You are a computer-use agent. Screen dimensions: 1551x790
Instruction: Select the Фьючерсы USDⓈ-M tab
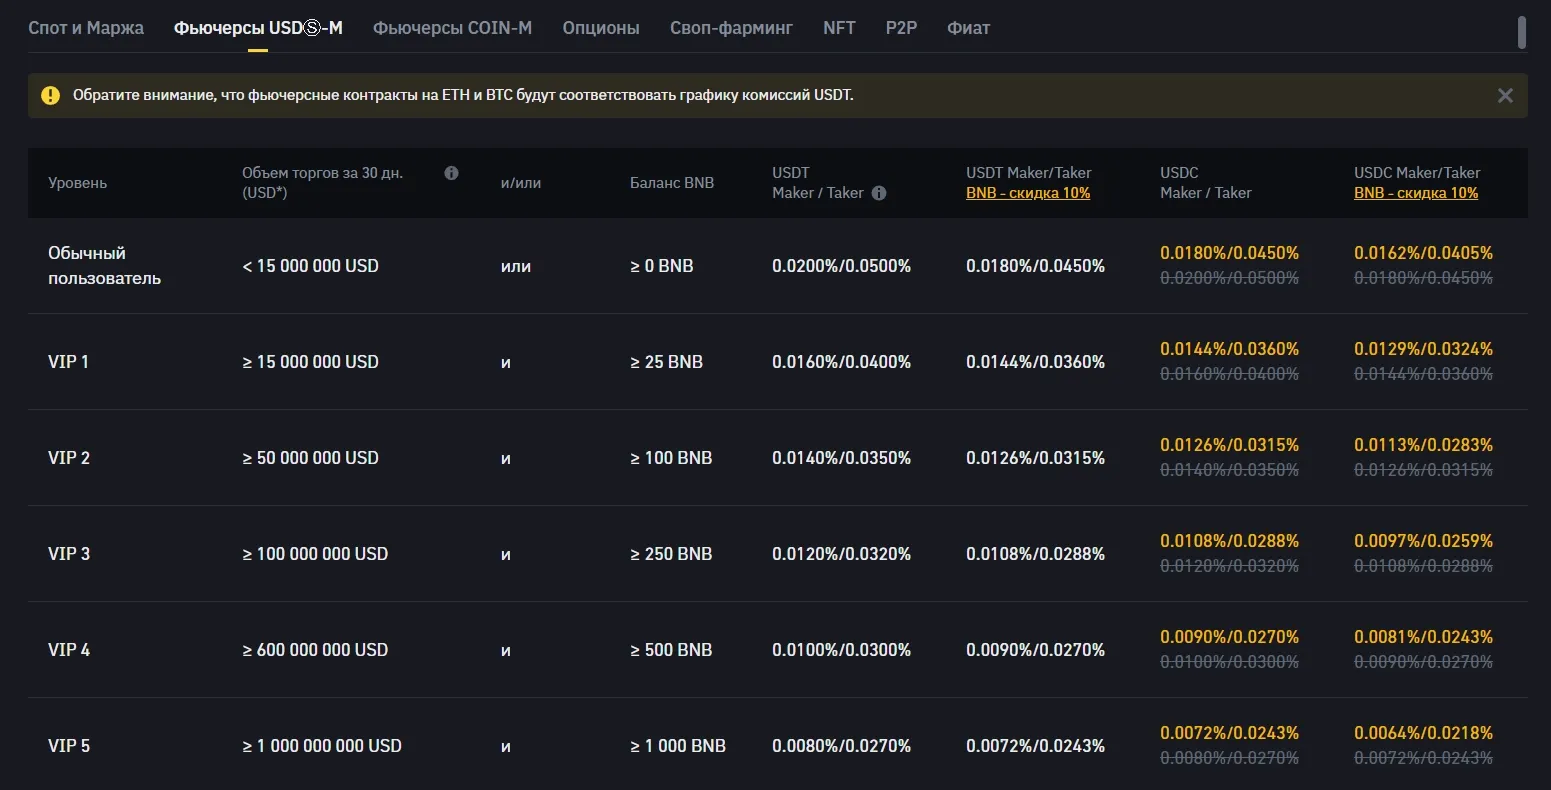point(258,28)
